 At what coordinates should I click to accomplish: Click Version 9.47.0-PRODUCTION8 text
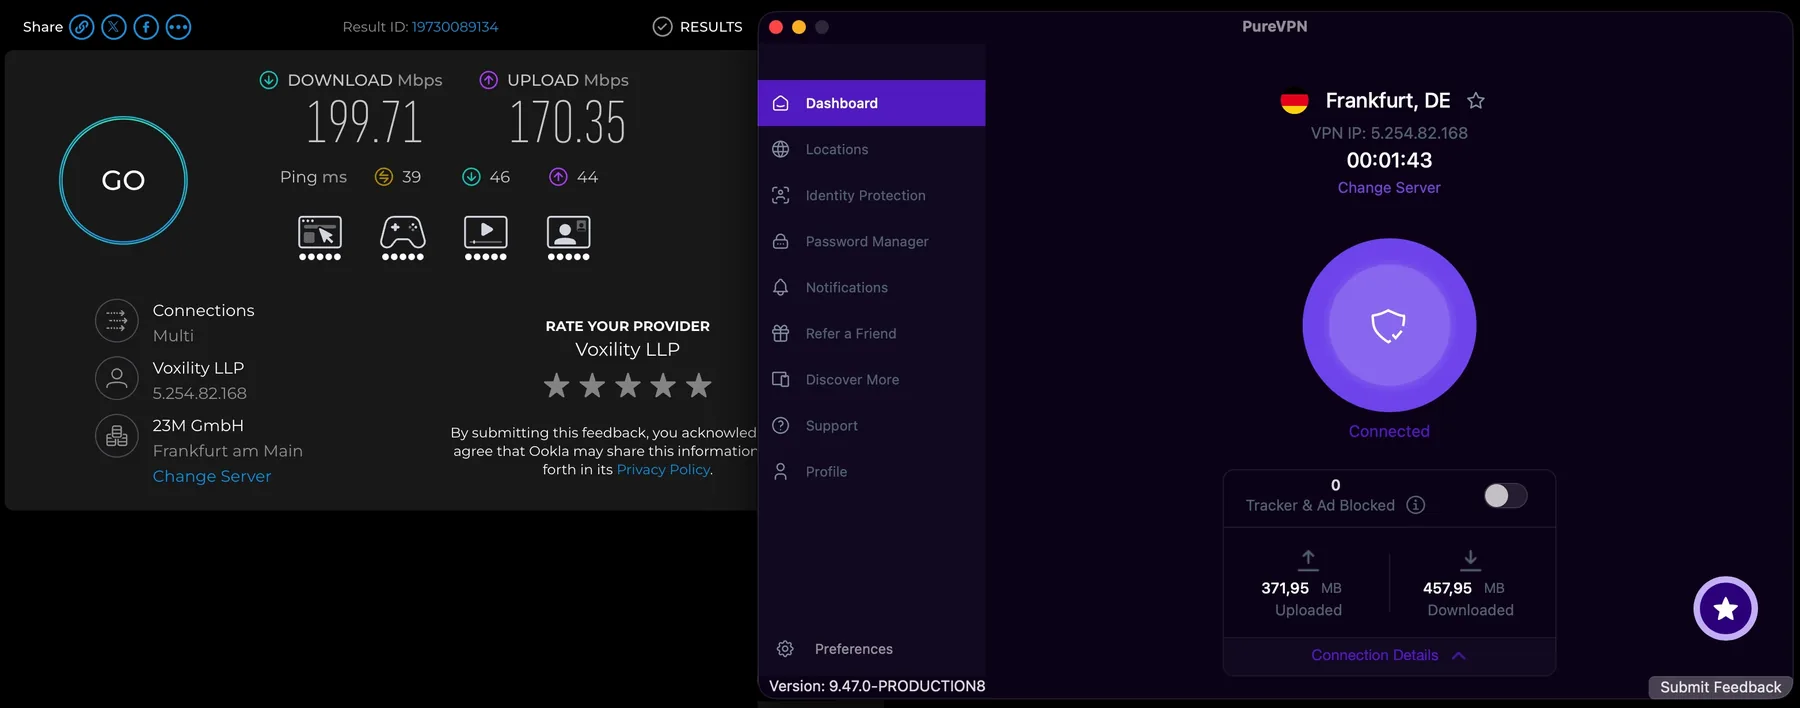[x=877, y=686]
